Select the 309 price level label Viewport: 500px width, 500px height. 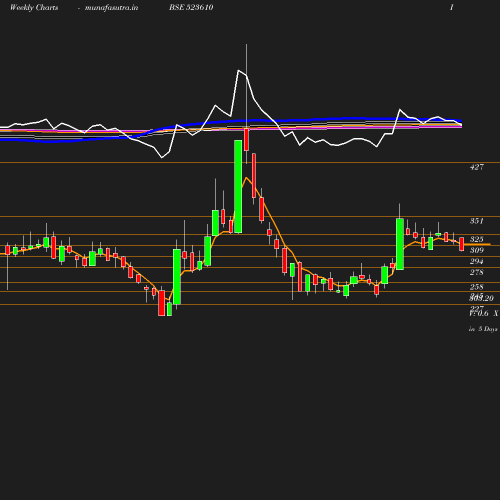(x=477, y=250)
